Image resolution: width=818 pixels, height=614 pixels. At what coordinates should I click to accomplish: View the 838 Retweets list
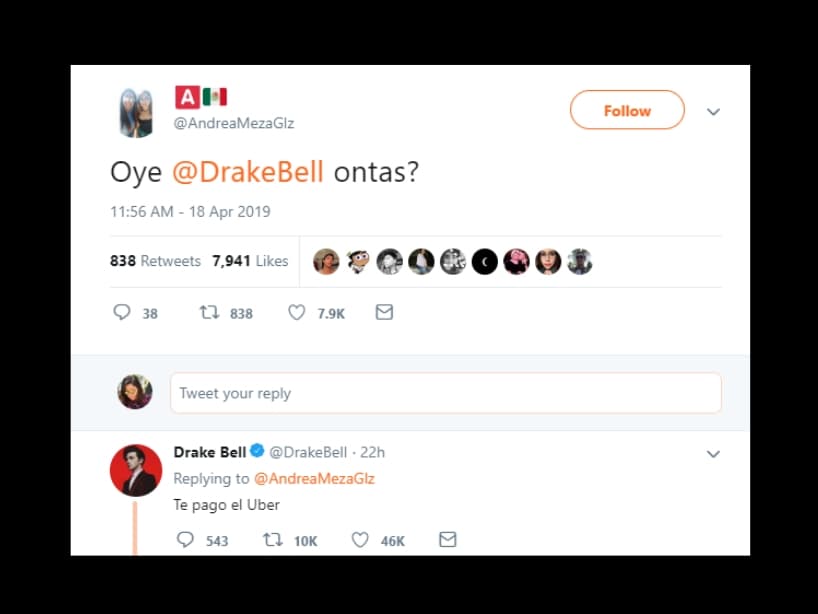pyautogui.click(x=155, y=260)
